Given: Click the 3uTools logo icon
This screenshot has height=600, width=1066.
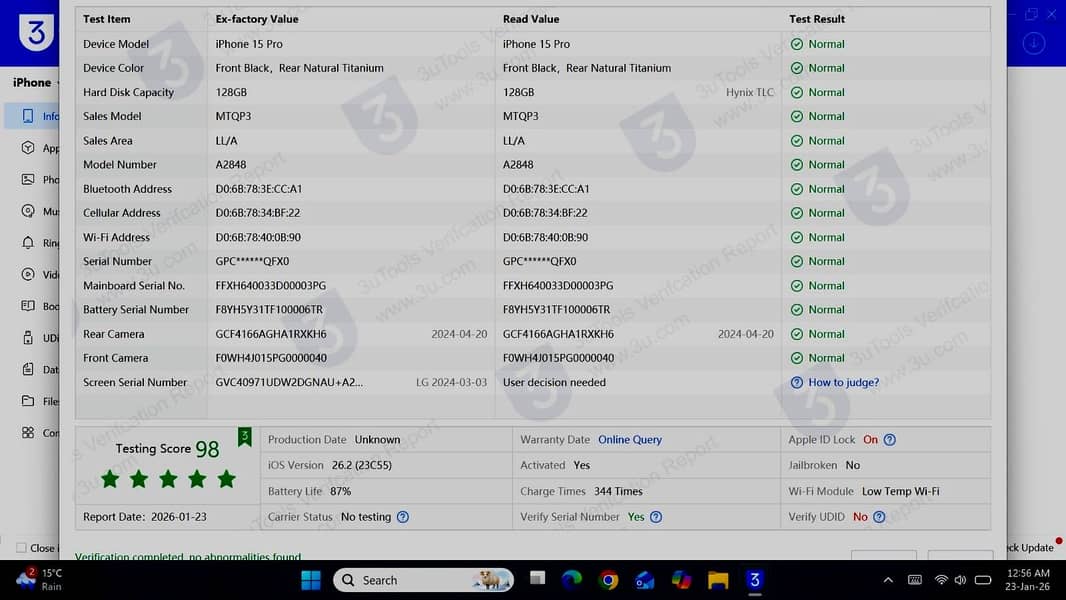Looking at the screenshot, I should (x=36, y=34).
